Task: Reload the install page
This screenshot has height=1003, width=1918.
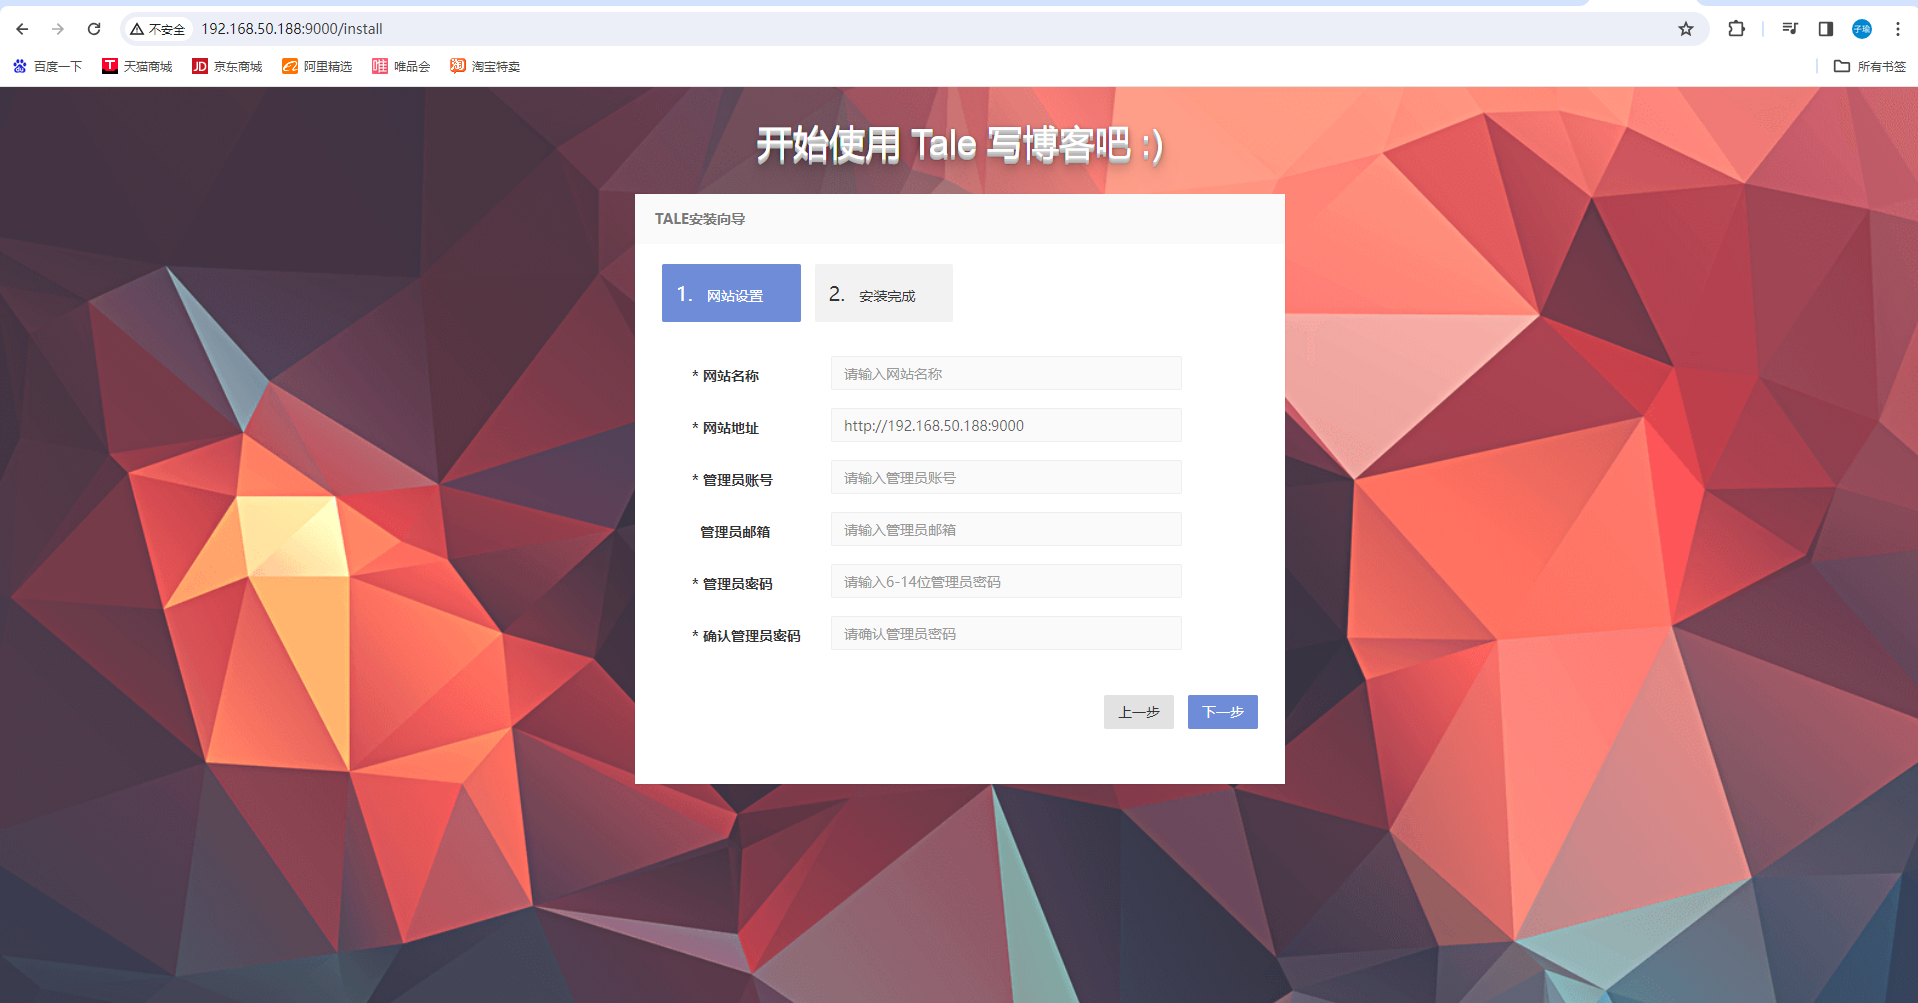Action: 94,29
